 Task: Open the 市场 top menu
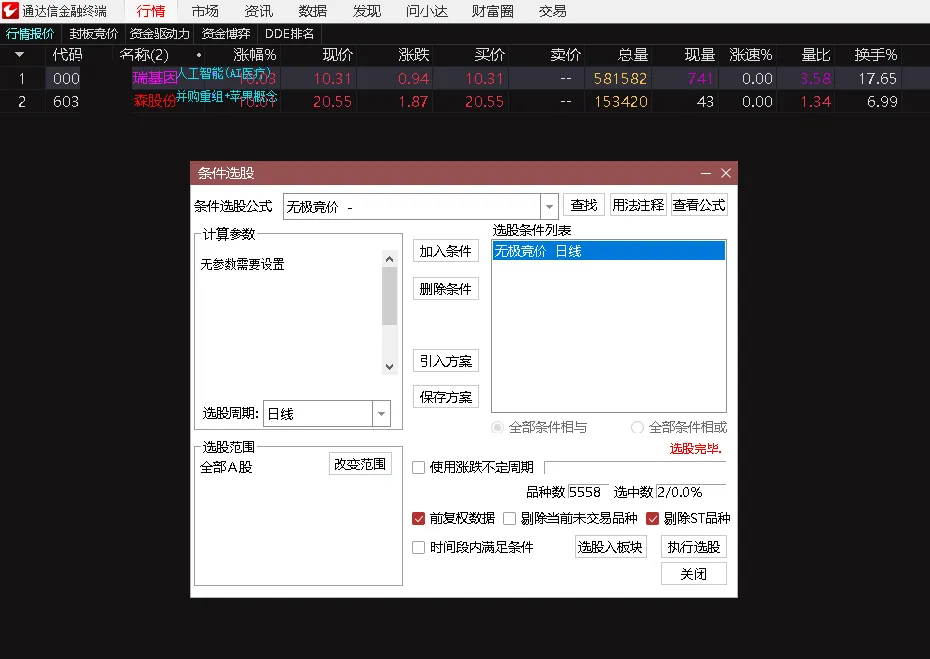pyautogui.click(x=205, y=11)
